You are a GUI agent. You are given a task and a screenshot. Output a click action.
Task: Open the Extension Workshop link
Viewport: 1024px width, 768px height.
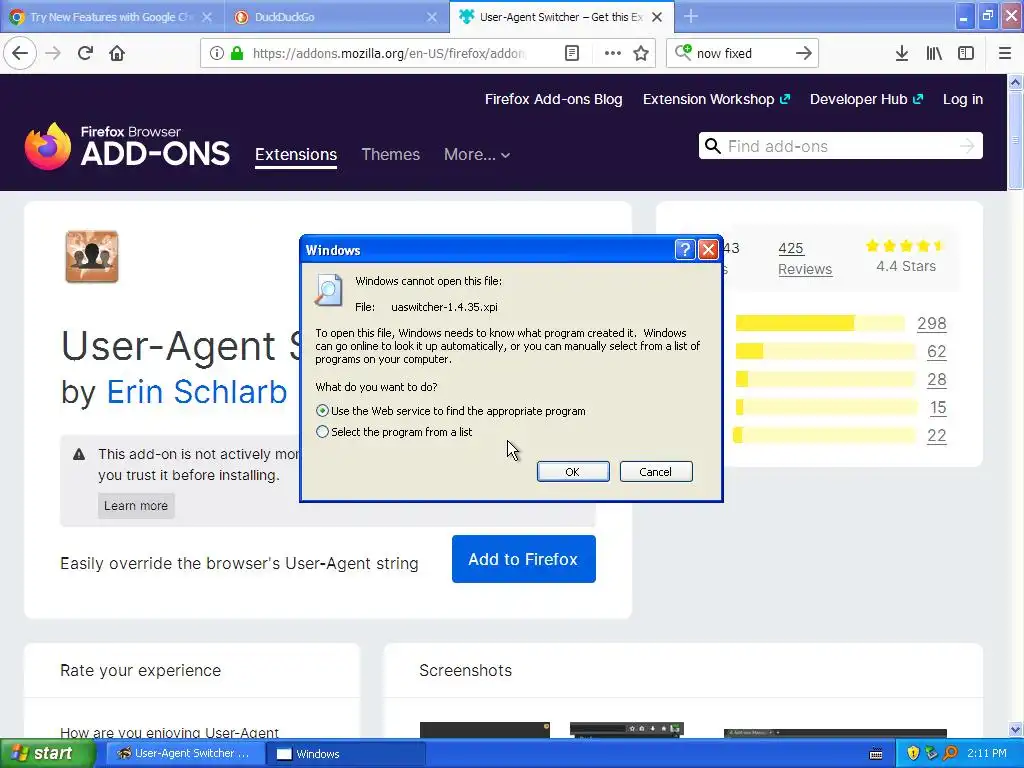716,99
